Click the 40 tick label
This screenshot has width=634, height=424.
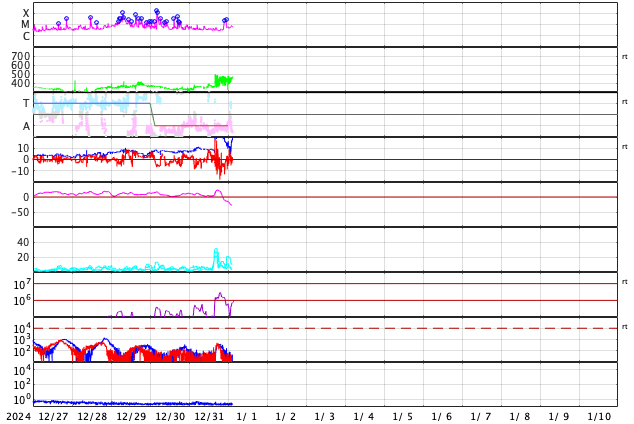[23, 242]
